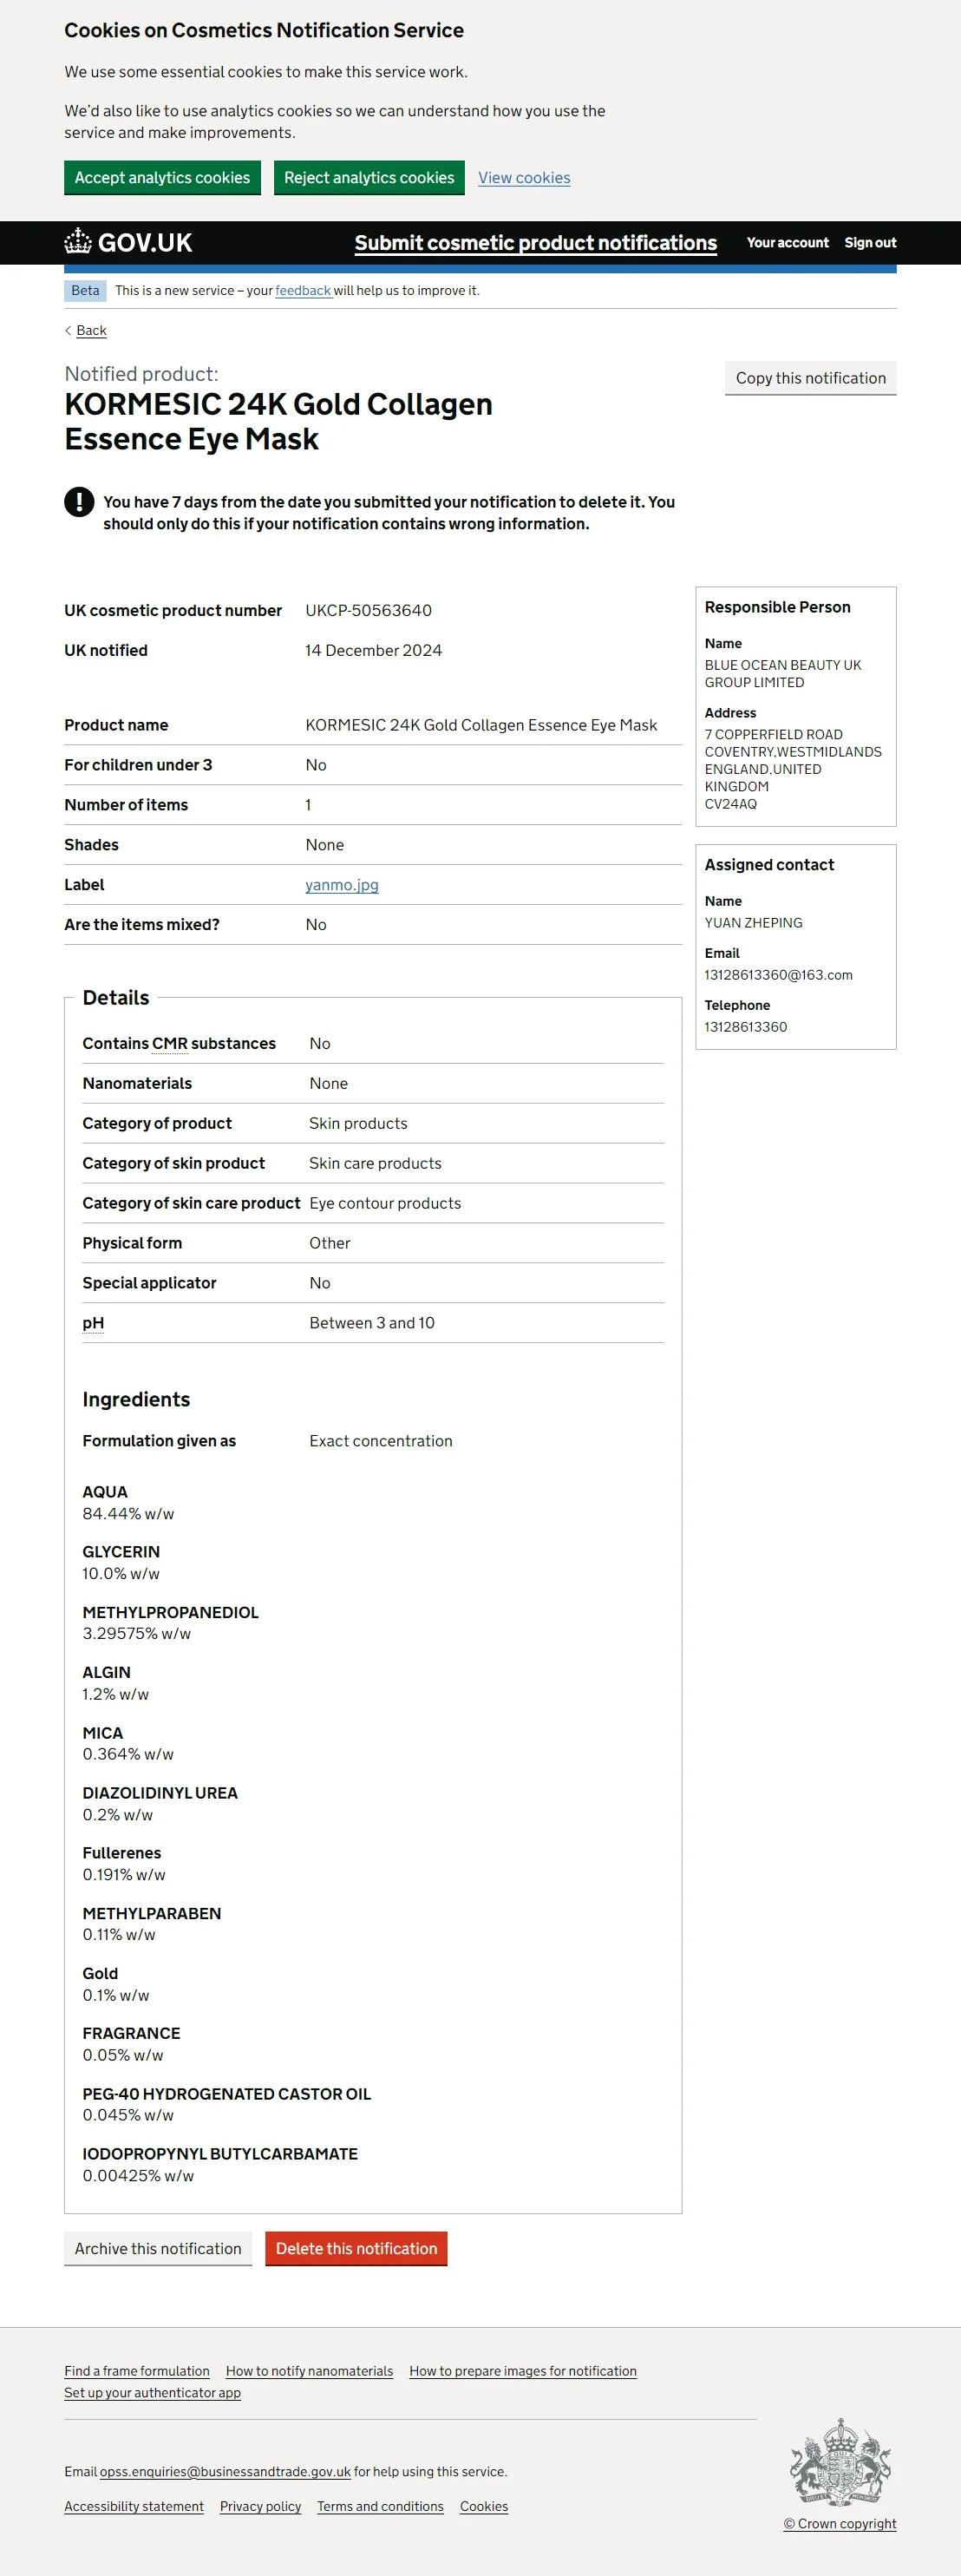961x2576 pixels.
Task: Open Submit cosmetic product notifications header link
Action: click(535, 243)
